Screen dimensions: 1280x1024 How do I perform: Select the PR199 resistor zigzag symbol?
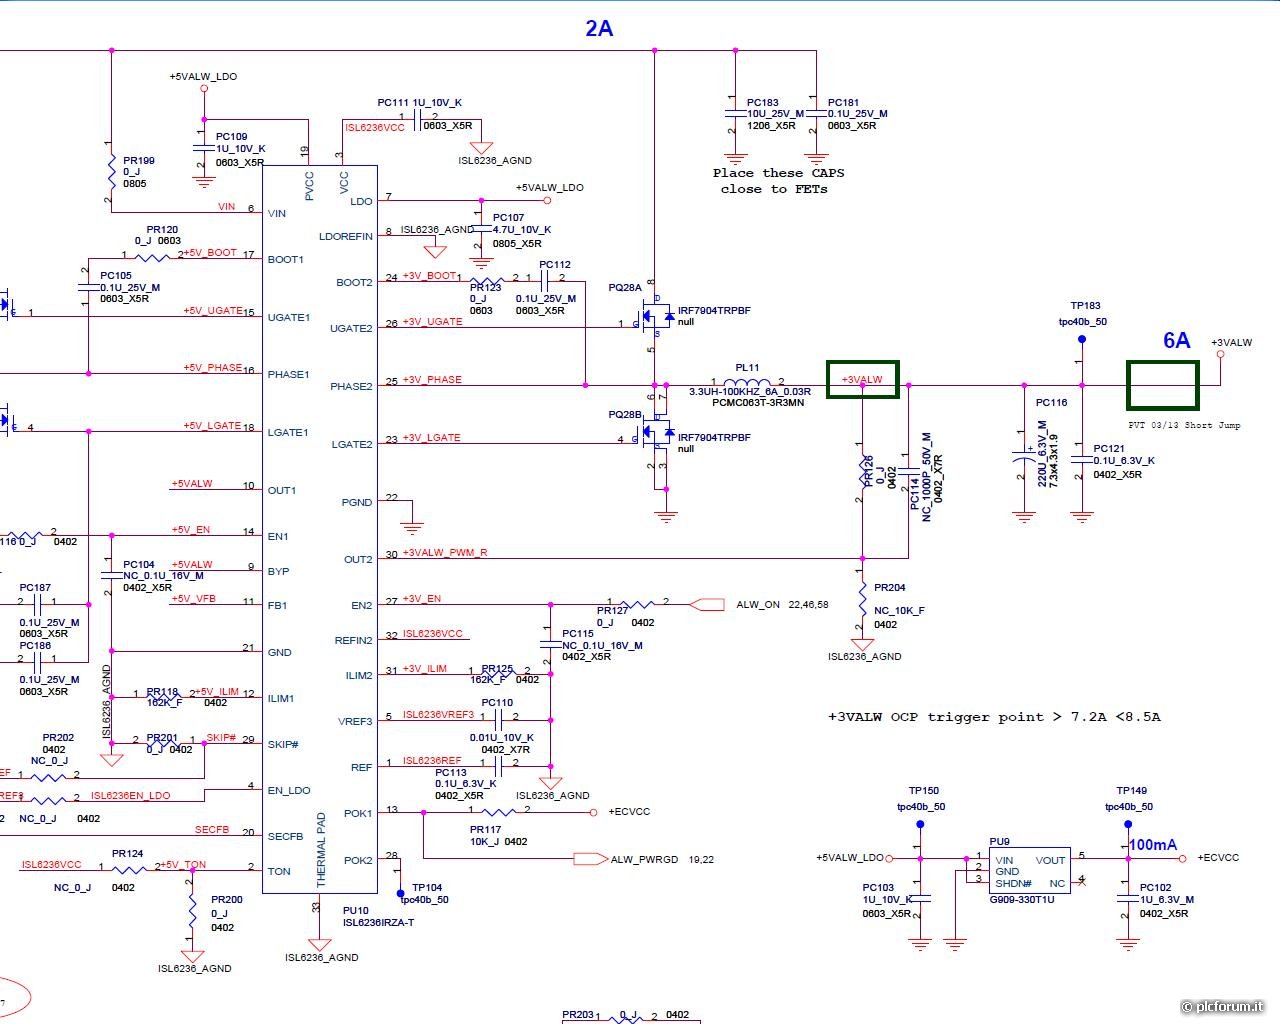[x=111, y=172]
